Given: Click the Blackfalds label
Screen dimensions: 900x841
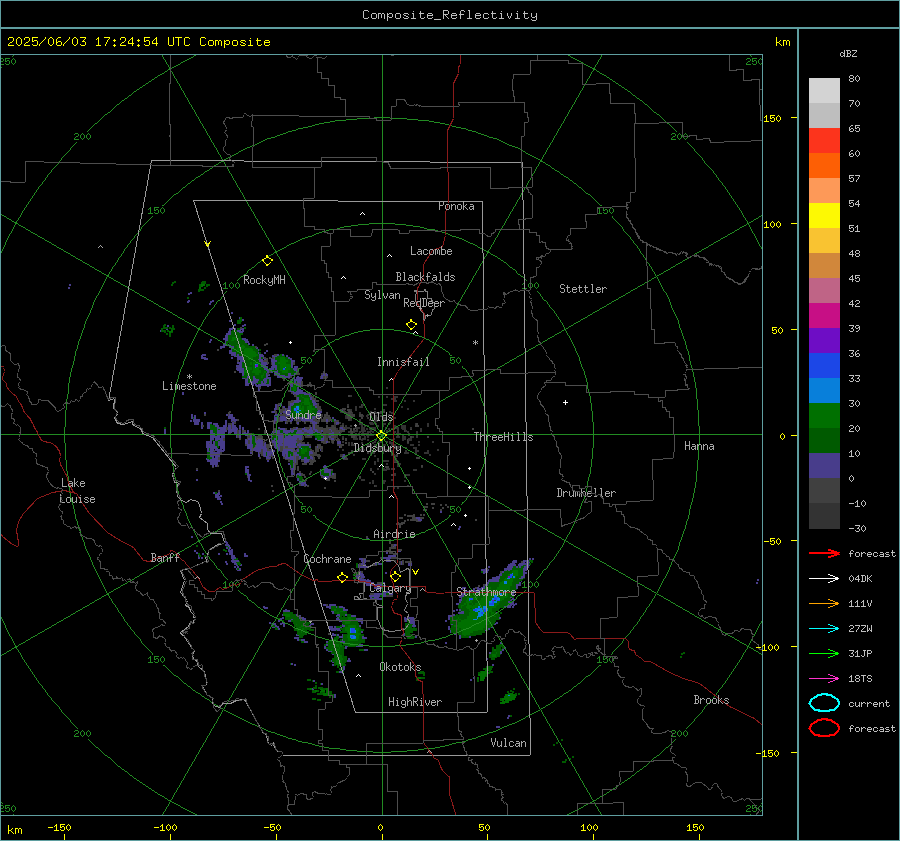Looking at the screenshot, I should click(425, 277).
